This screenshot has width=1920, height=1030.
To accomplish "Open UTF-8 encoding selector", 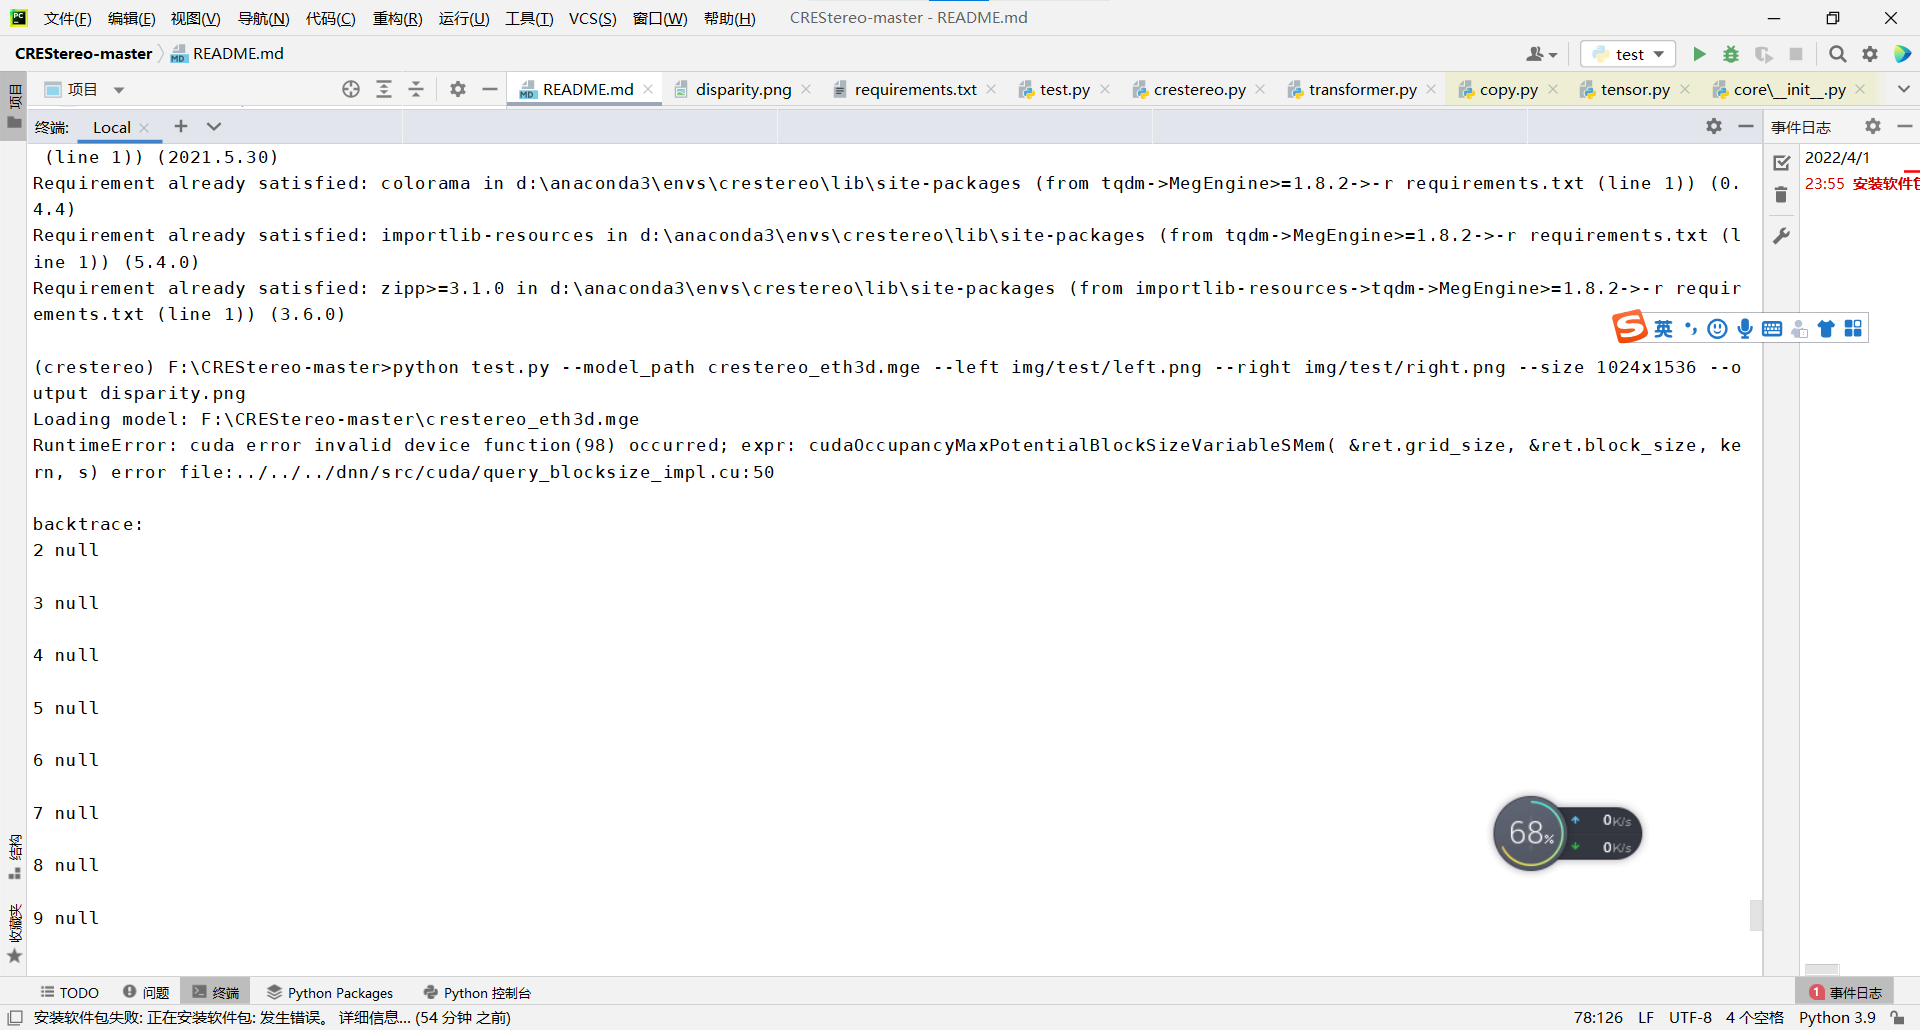I will 1690,1018.
